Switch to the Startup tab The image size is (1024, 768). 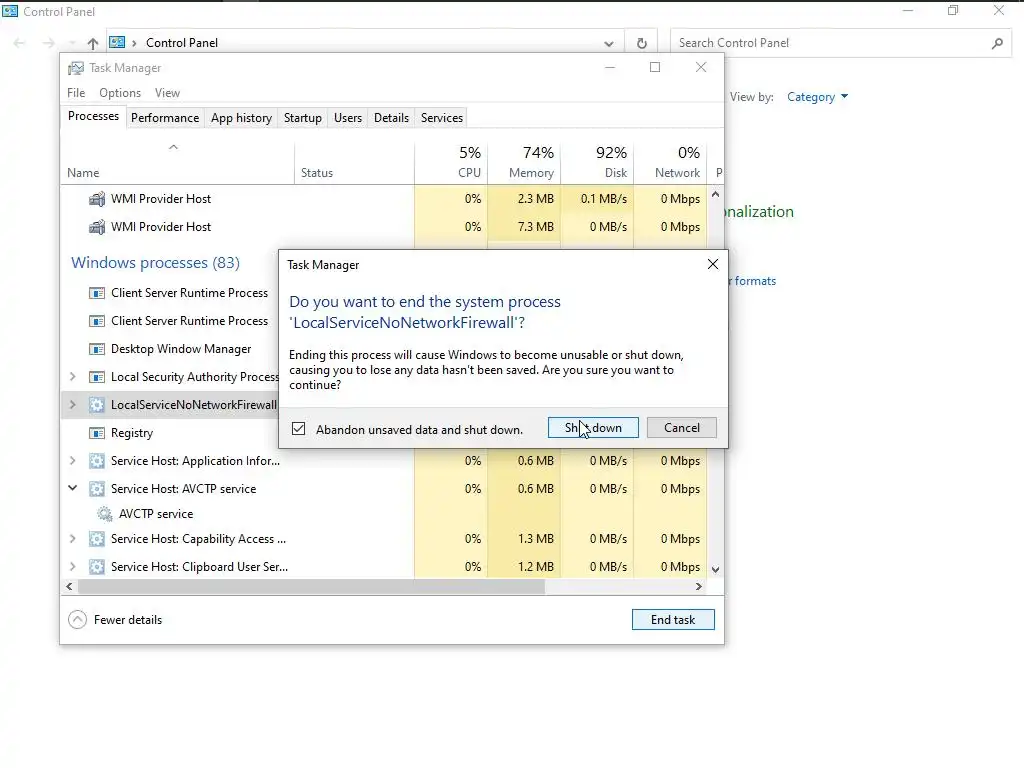302,118
